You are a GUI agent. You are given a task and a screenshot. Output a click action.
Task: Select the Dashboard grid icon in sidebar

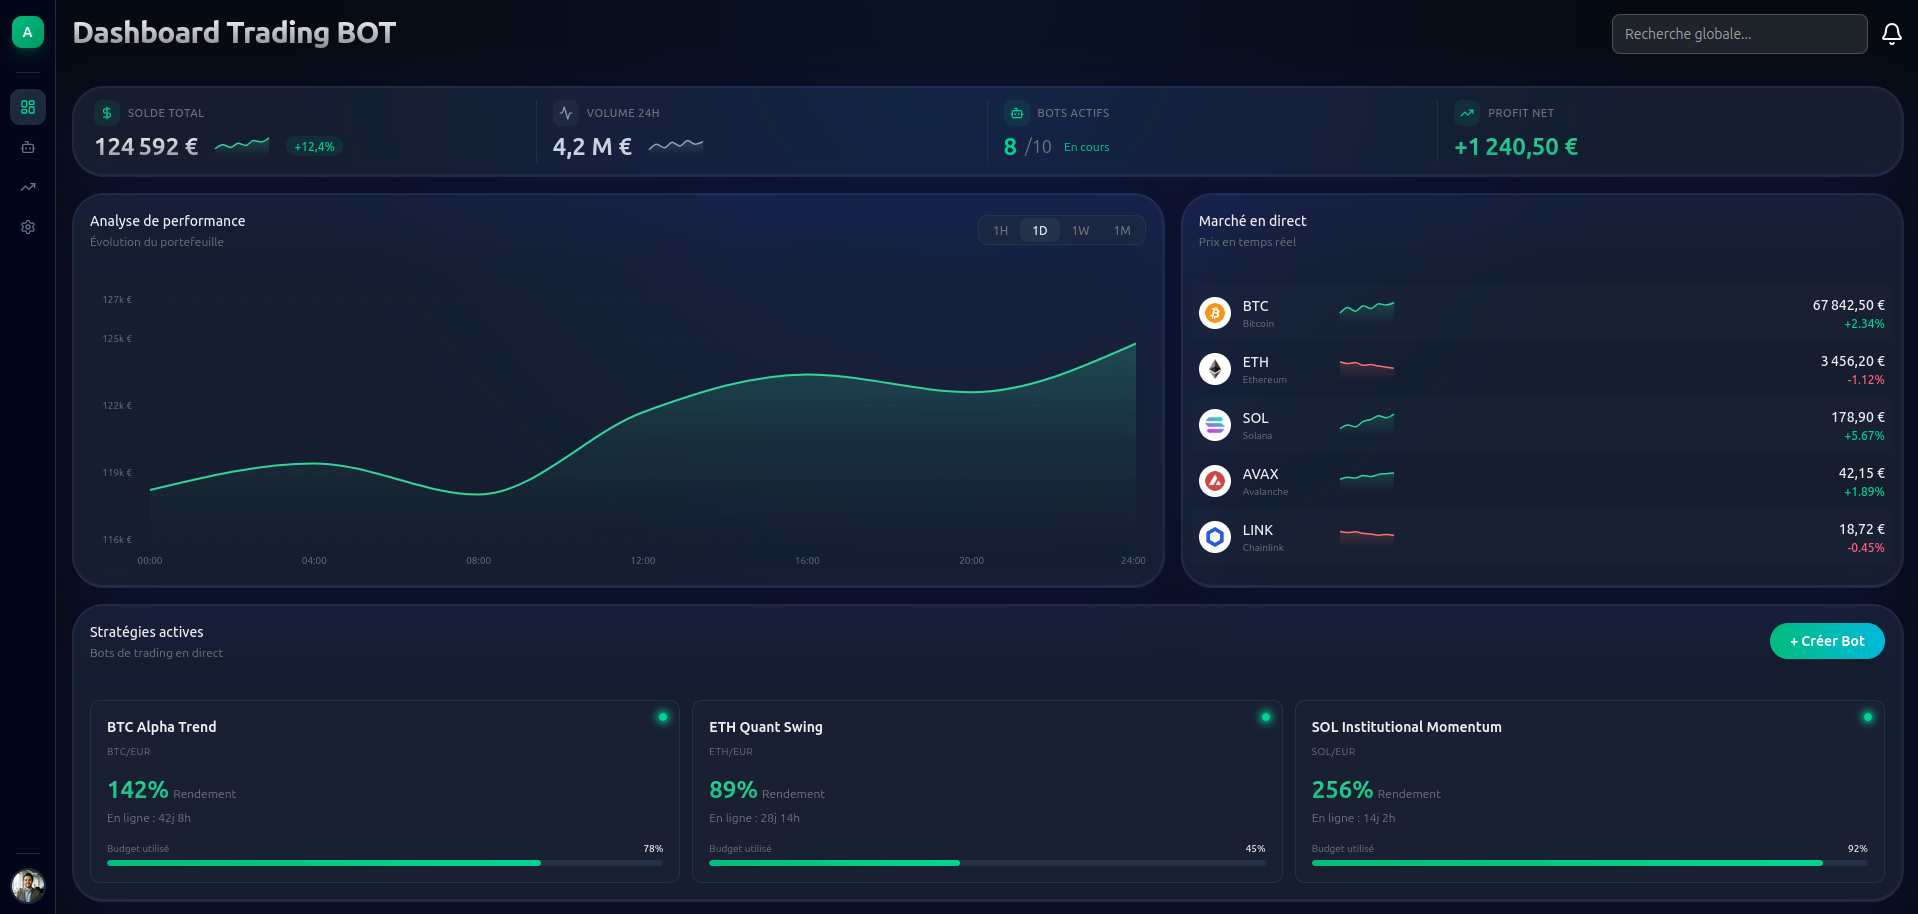27,106
